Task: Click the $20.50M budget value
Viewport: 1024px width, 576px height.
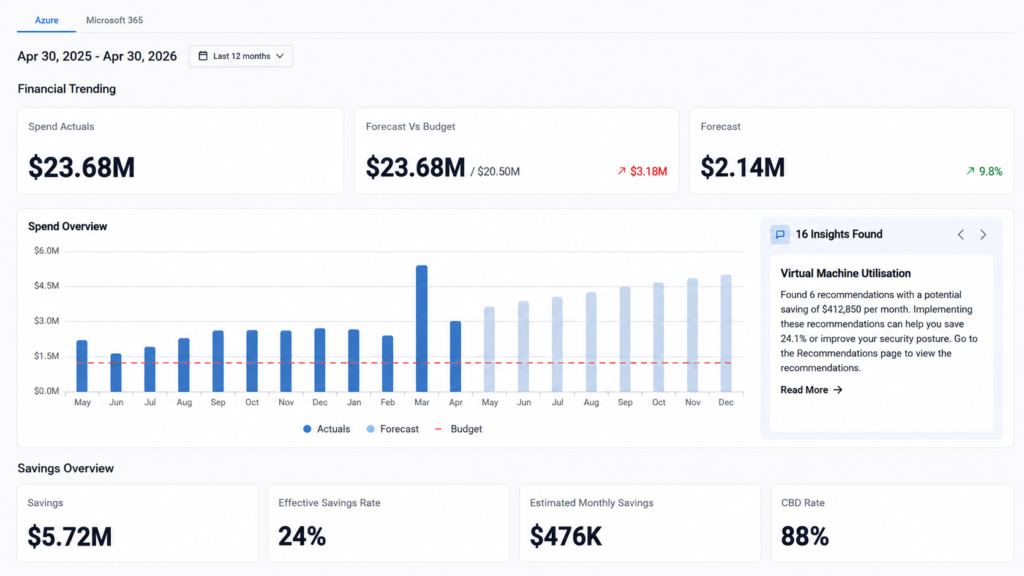Action: 498,172
